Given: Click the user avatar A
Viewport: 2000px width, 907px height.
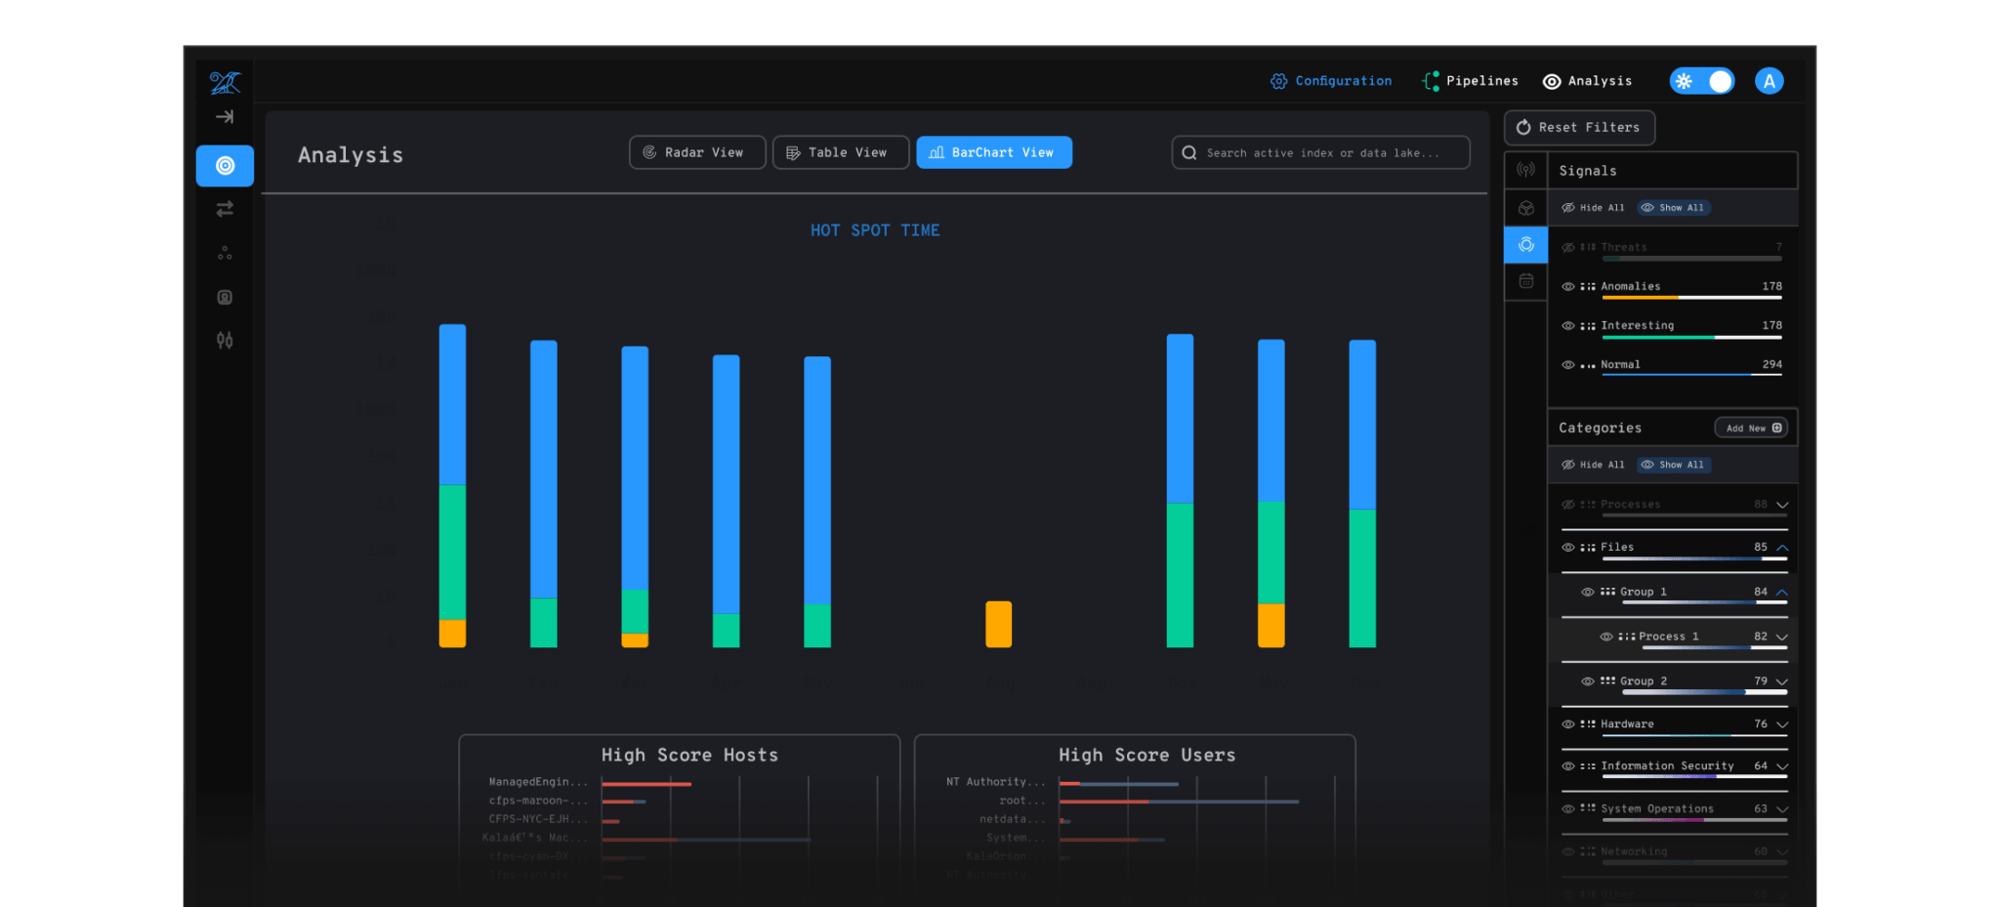Looking at the screenshot, I should click(x=1769, y=81).
